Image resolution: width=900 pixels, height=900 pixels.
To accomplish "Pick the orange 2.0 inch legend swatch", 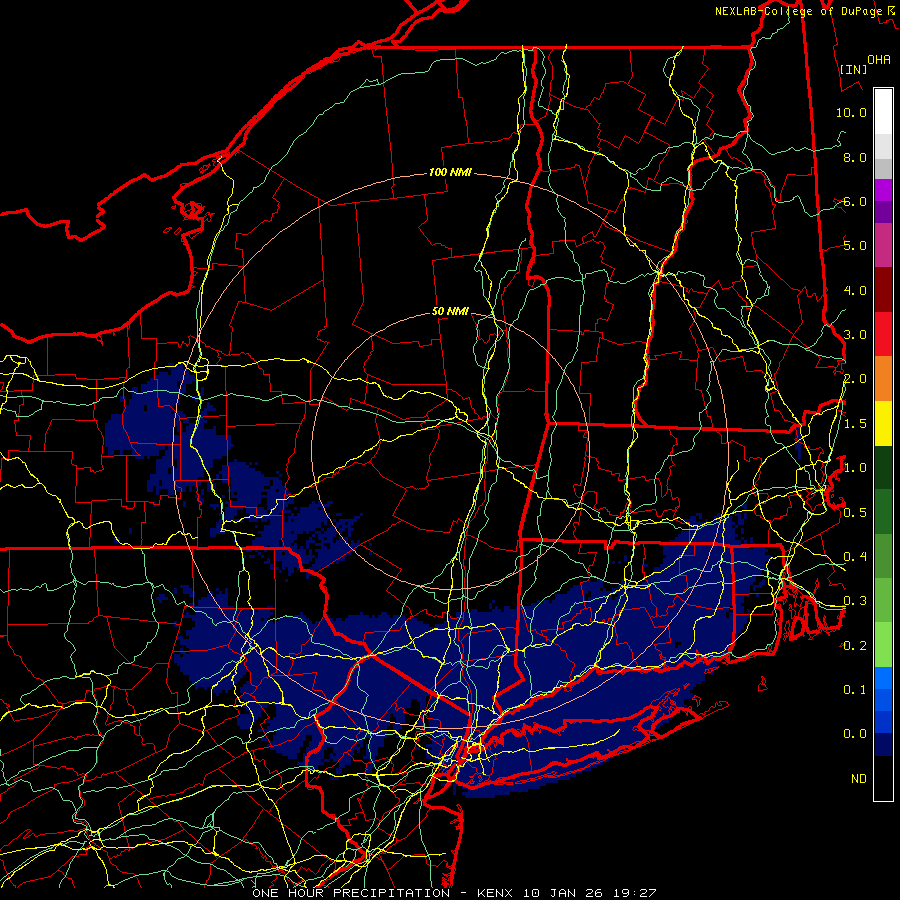I will click(883, 379).
